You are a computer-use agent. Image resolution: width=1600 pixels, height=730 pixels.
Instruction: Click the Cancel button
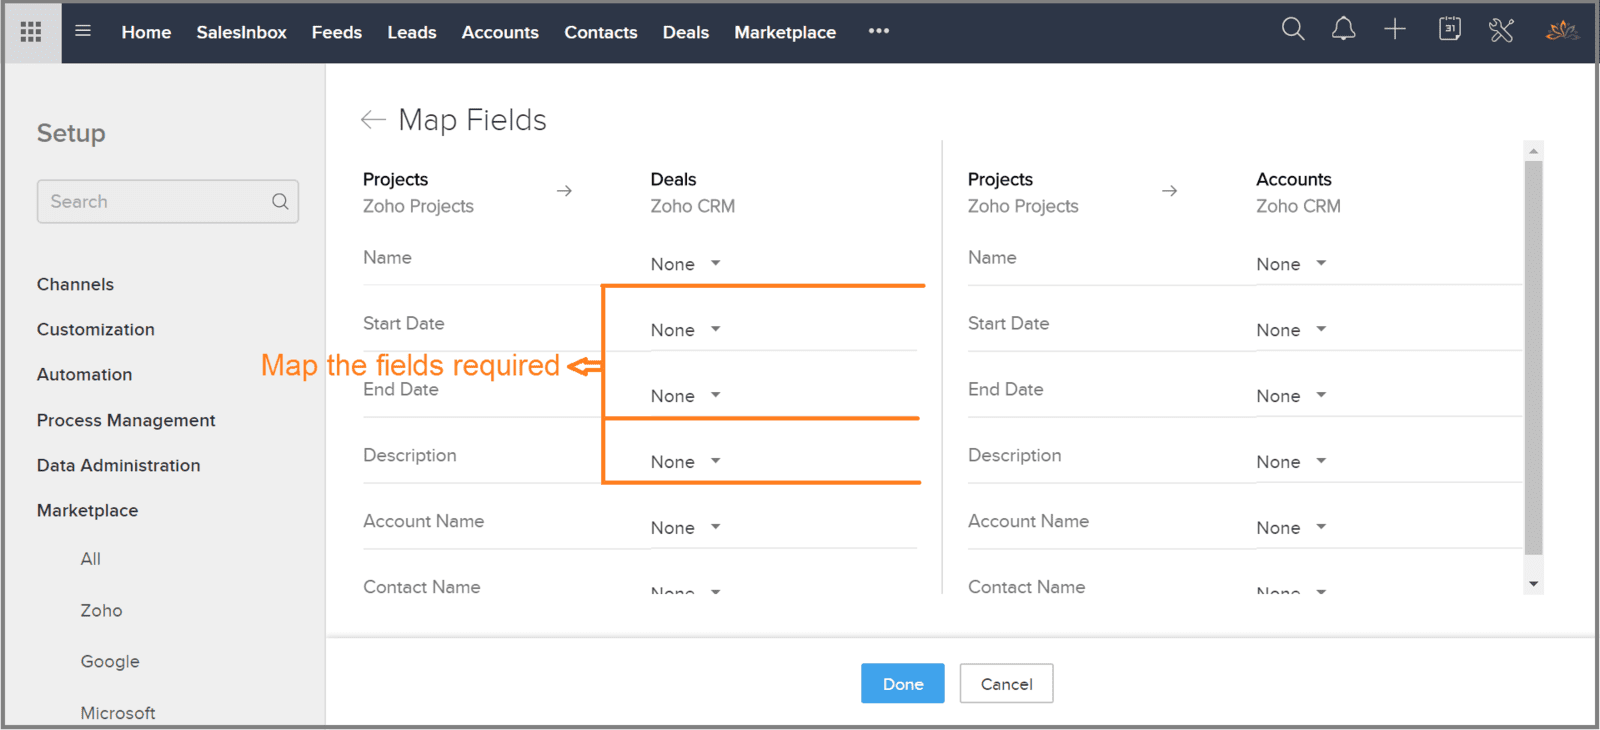(x=1006, y=683)
